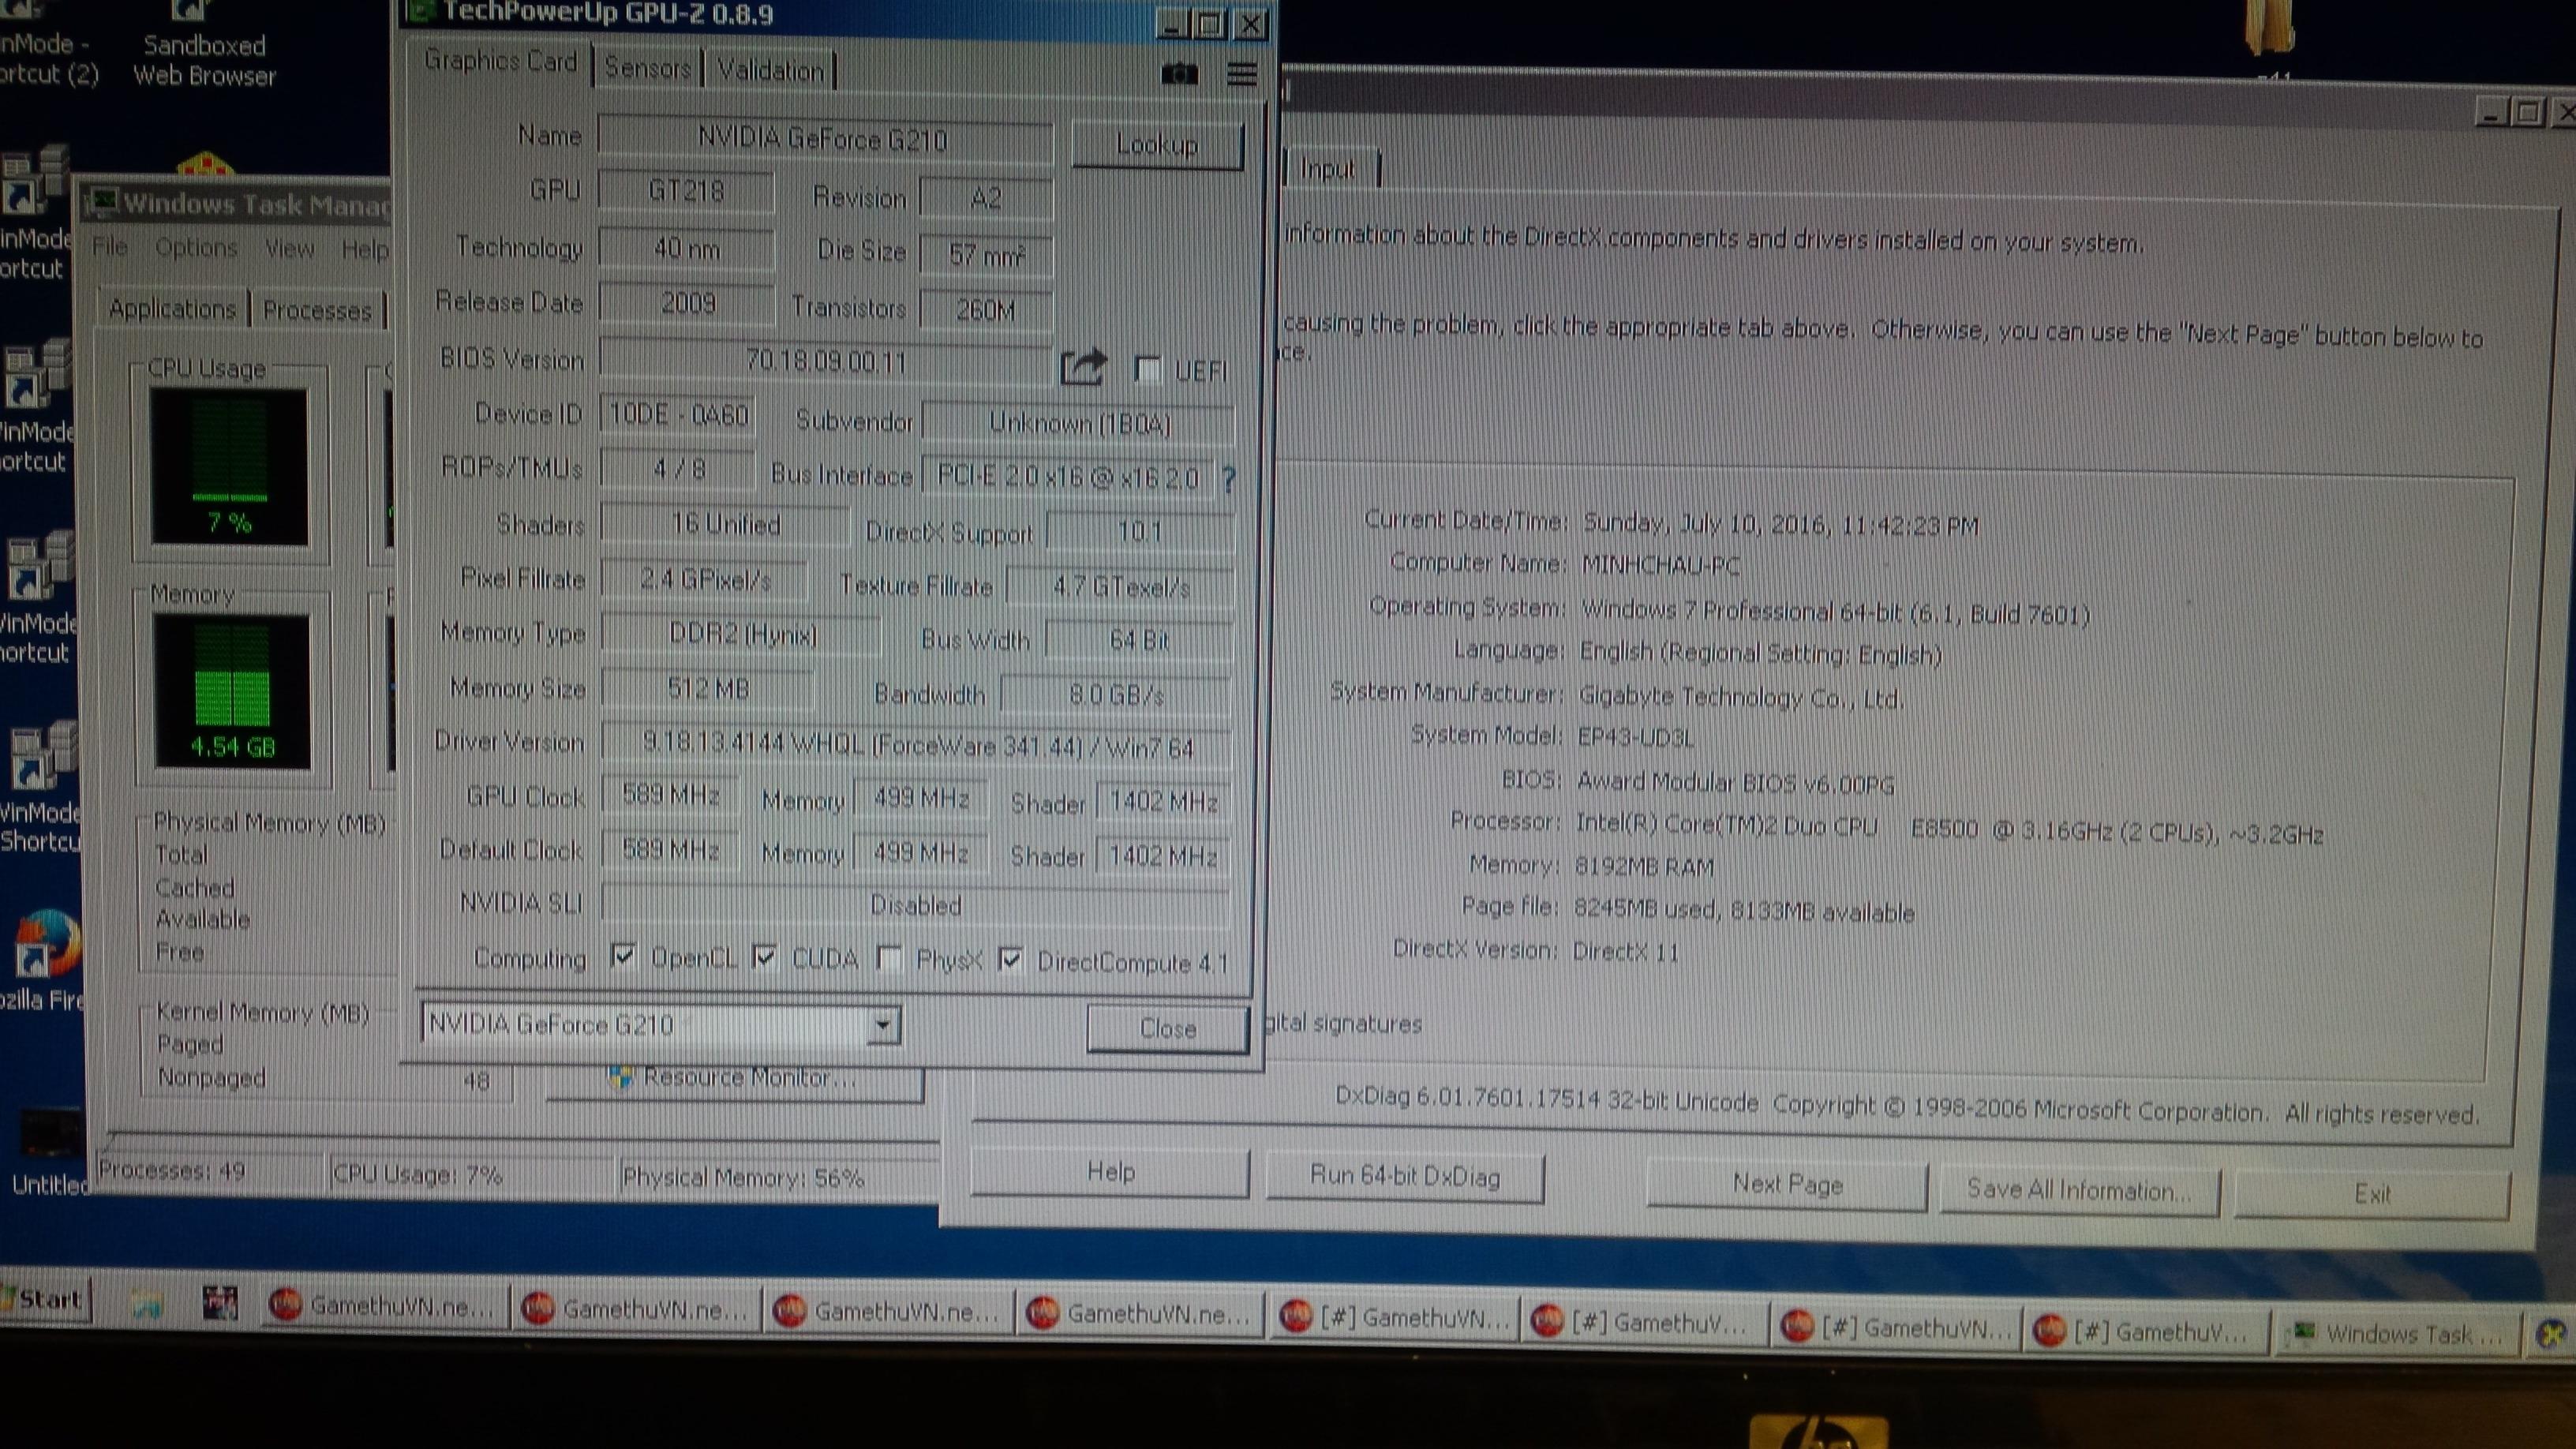Viewport: 2576px width, 1449px height.
Task: Click the computer name MINHCHAU-PC in DxDiag
Action: pos(1660,565)
